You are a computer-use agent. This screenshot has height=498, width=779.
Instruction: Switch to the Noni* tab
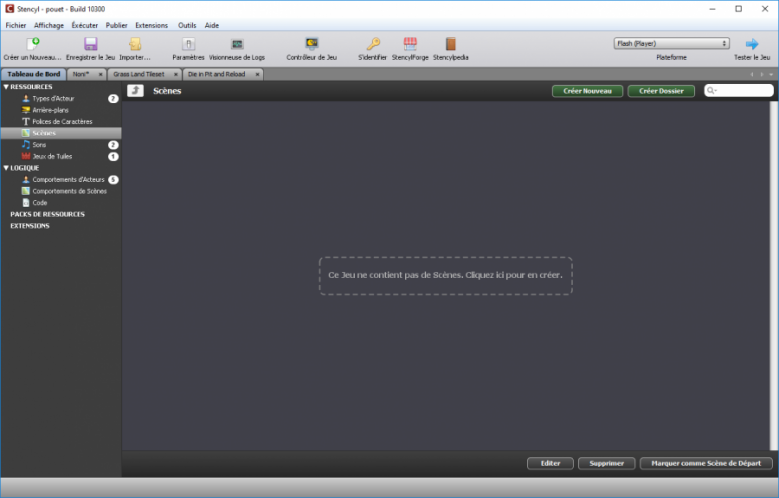(81, 74)
